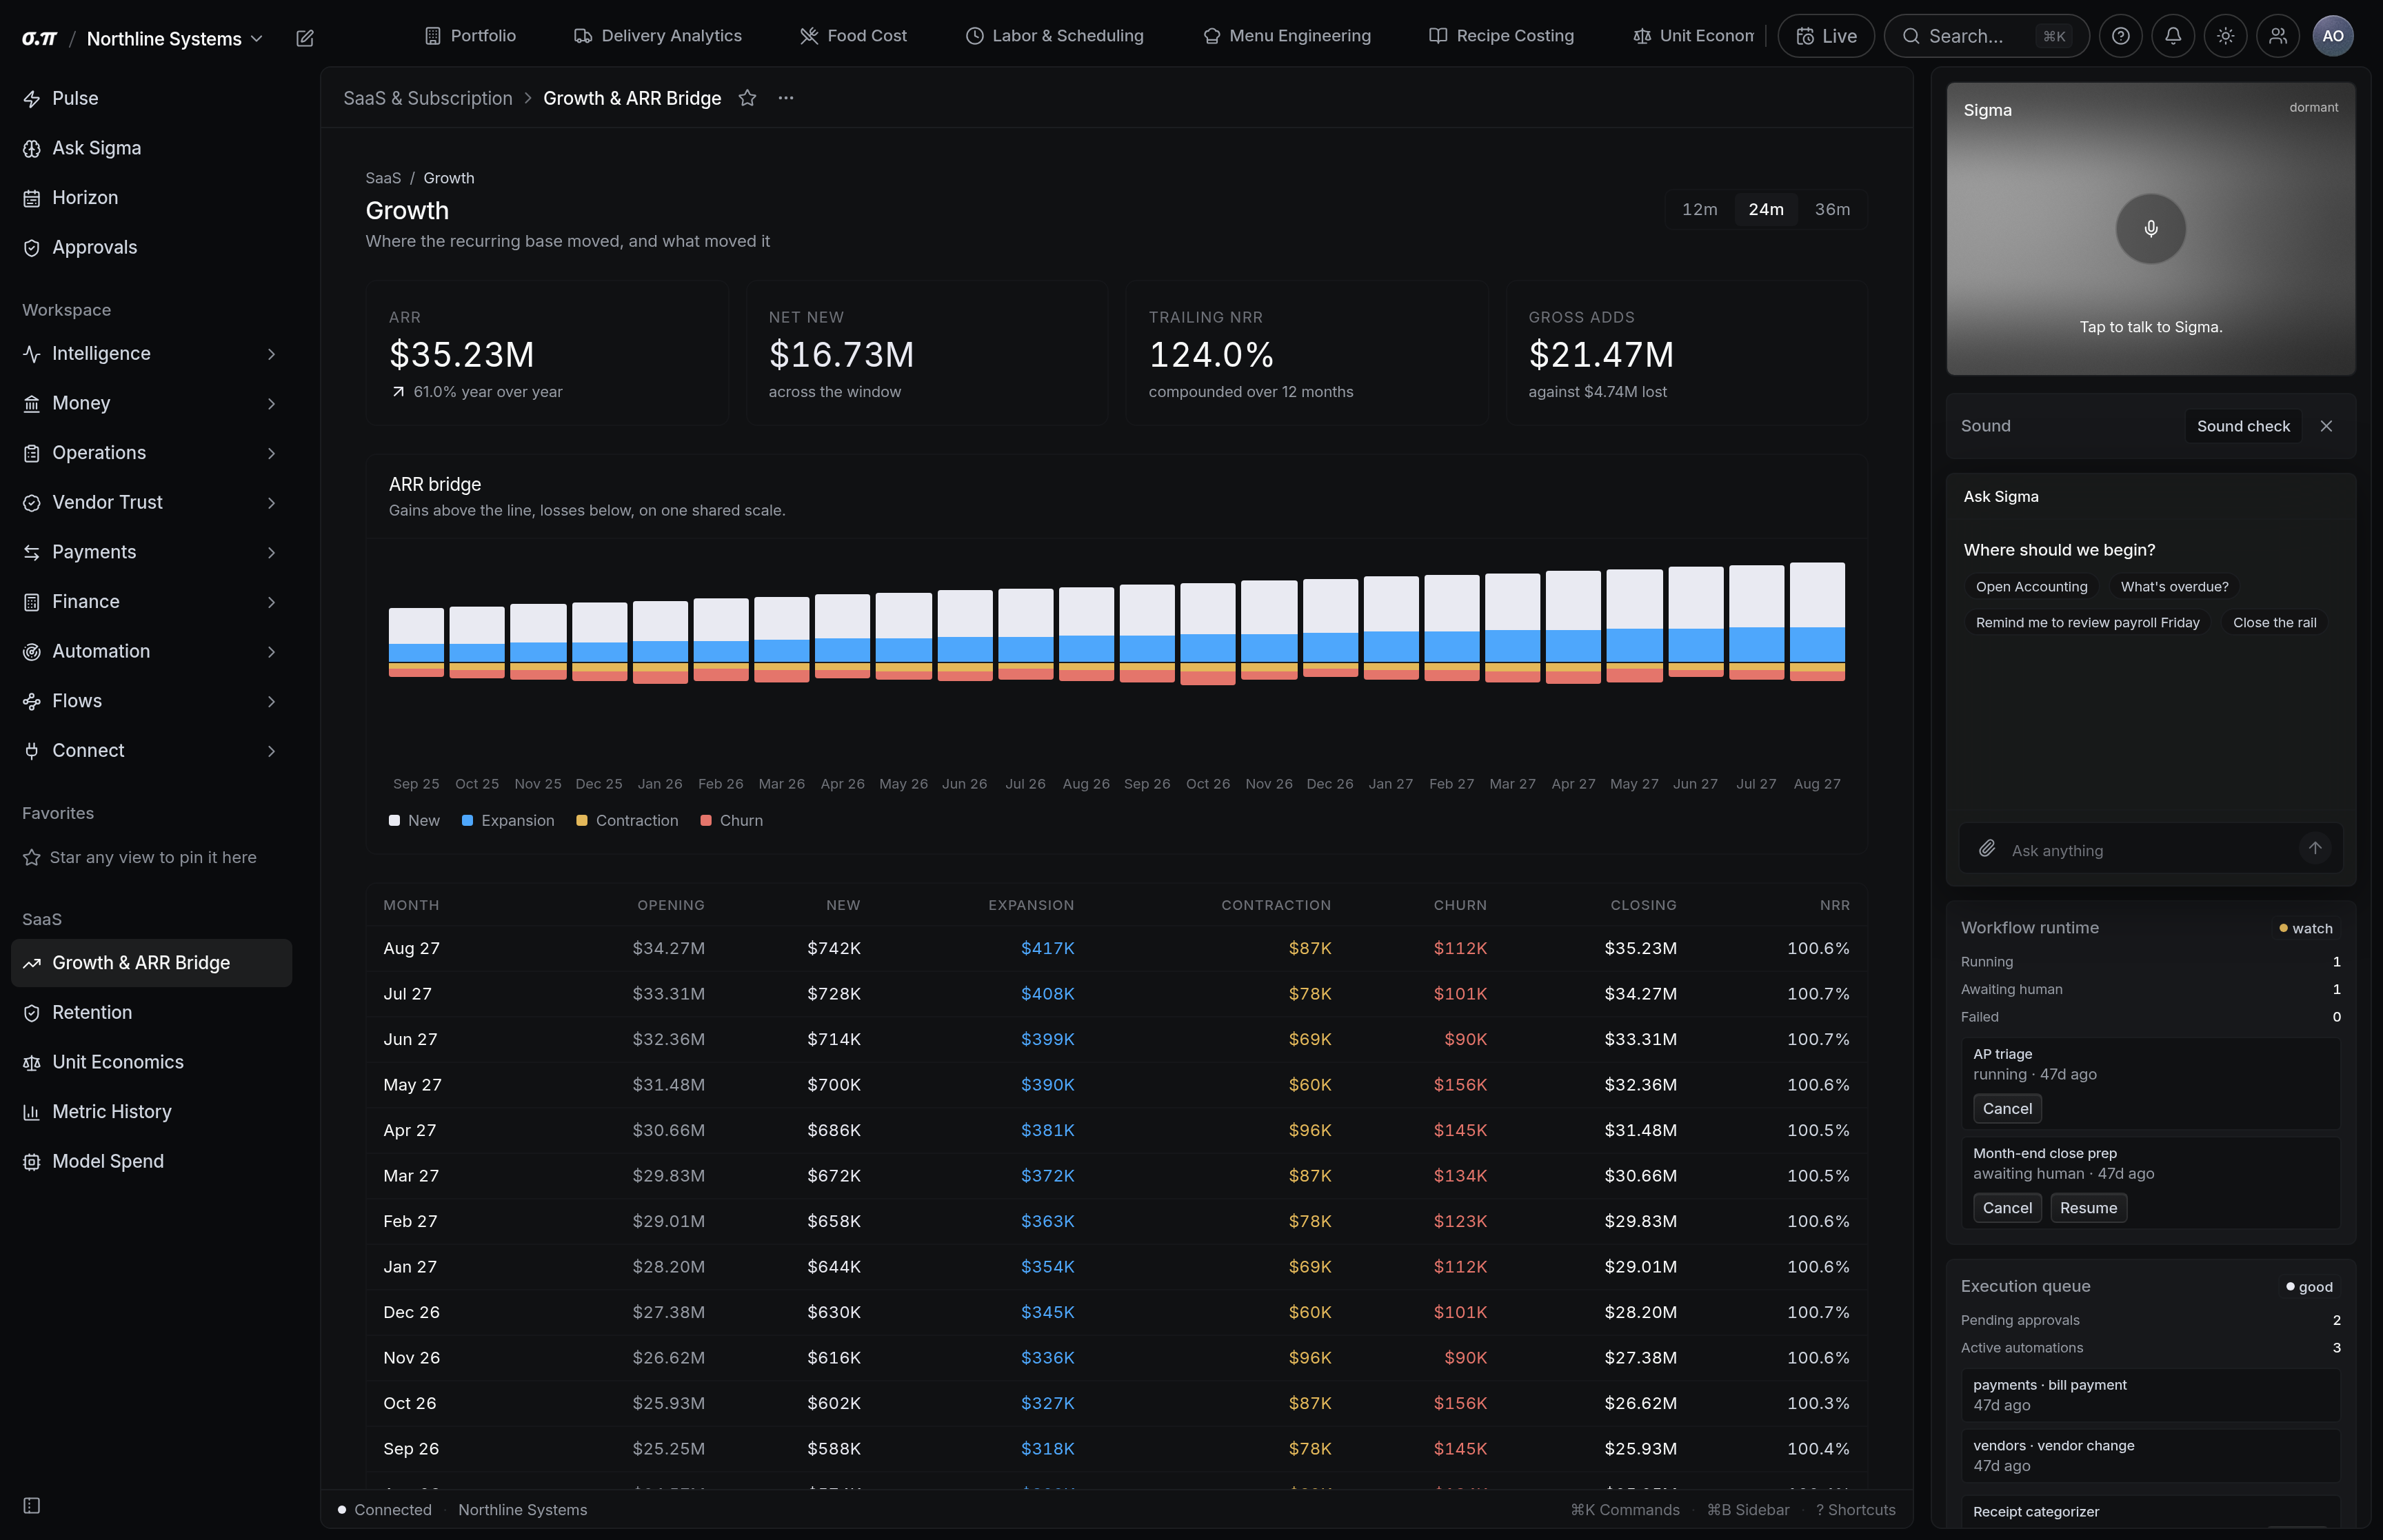Toggle Live mode
Image resolution: width=2383 pixels, height=1540 pixels.
[x=1826, y=36]
